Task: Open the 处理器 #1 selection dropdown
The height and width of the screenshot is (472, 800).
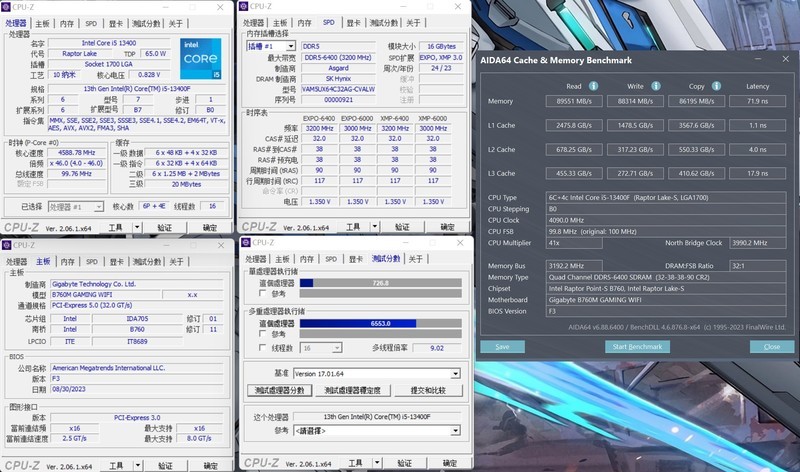Action: click(x=98, y=207)
